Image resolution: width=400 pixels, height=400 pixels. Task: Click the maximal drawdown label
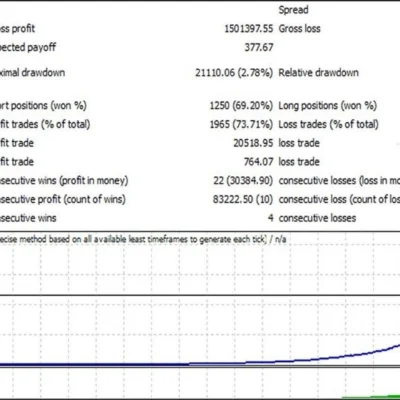(32, 73)
